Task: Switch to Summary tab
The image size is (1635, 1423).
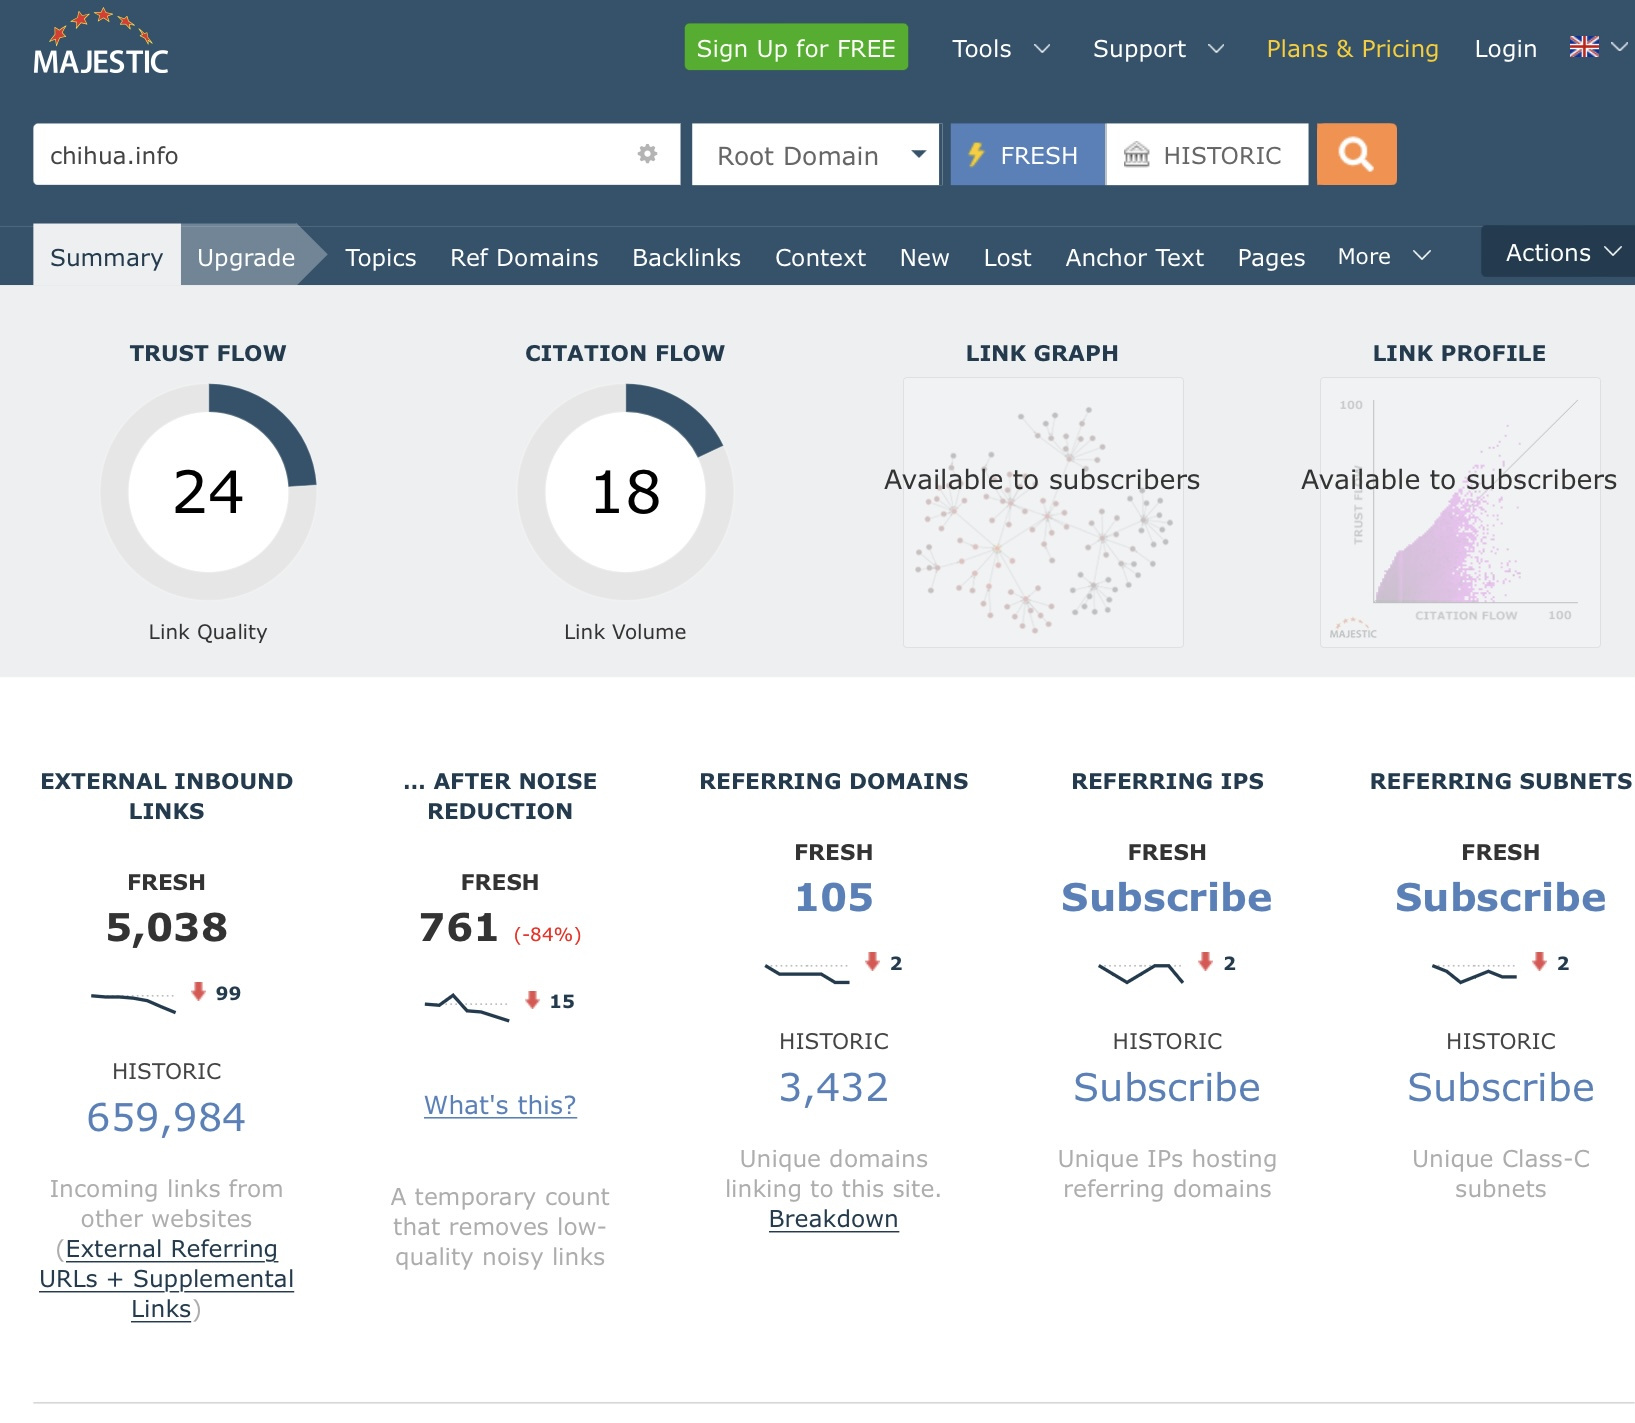Action: (x=107, y=257)
